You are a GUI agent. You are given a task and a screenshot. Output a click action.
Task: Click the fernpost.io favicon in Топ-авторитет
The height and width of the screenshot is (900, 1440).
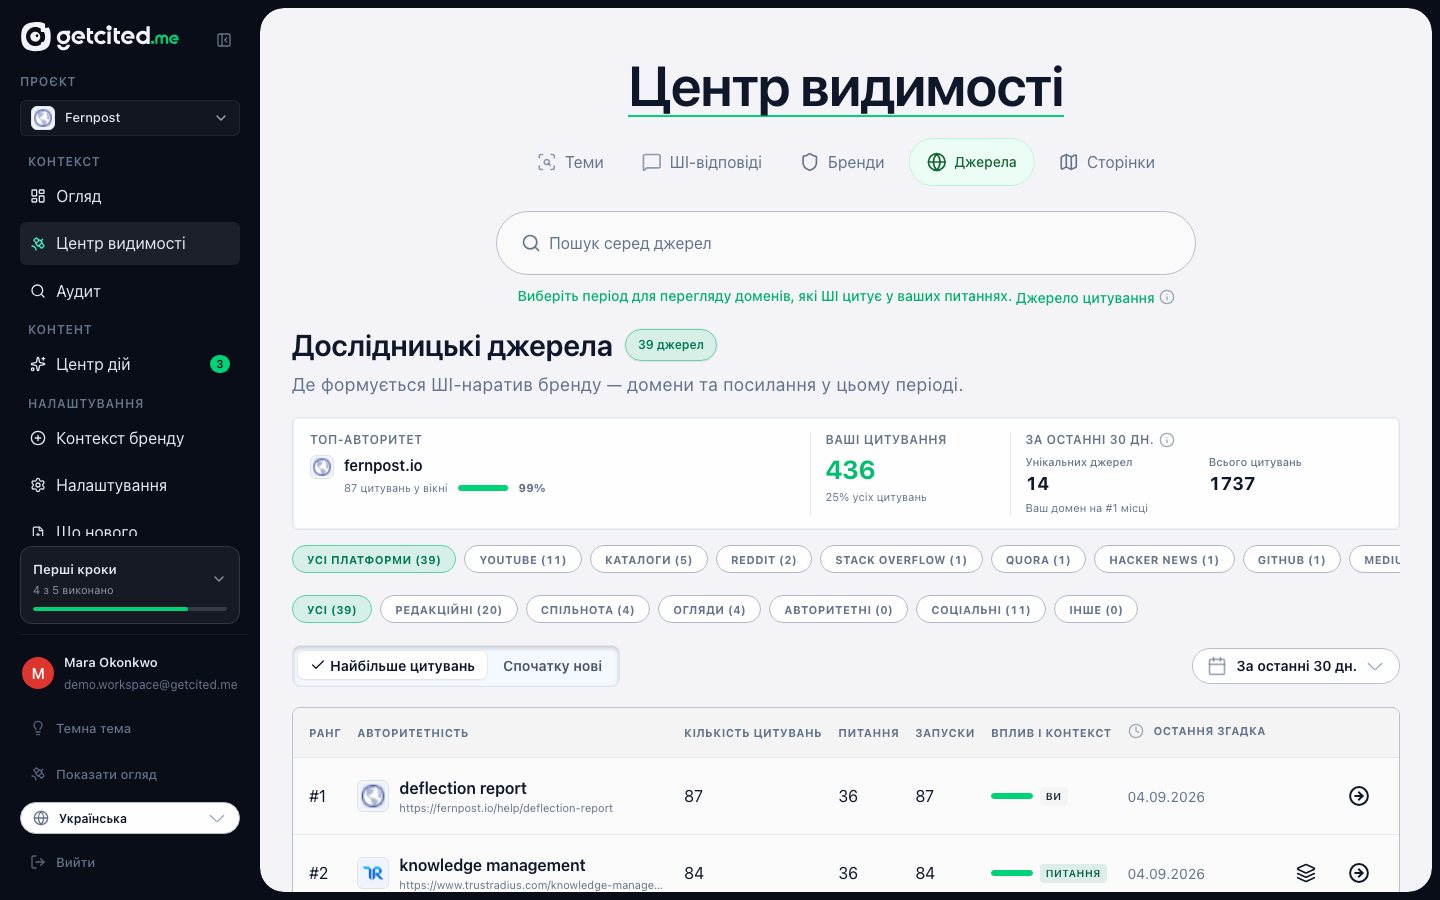322,466
